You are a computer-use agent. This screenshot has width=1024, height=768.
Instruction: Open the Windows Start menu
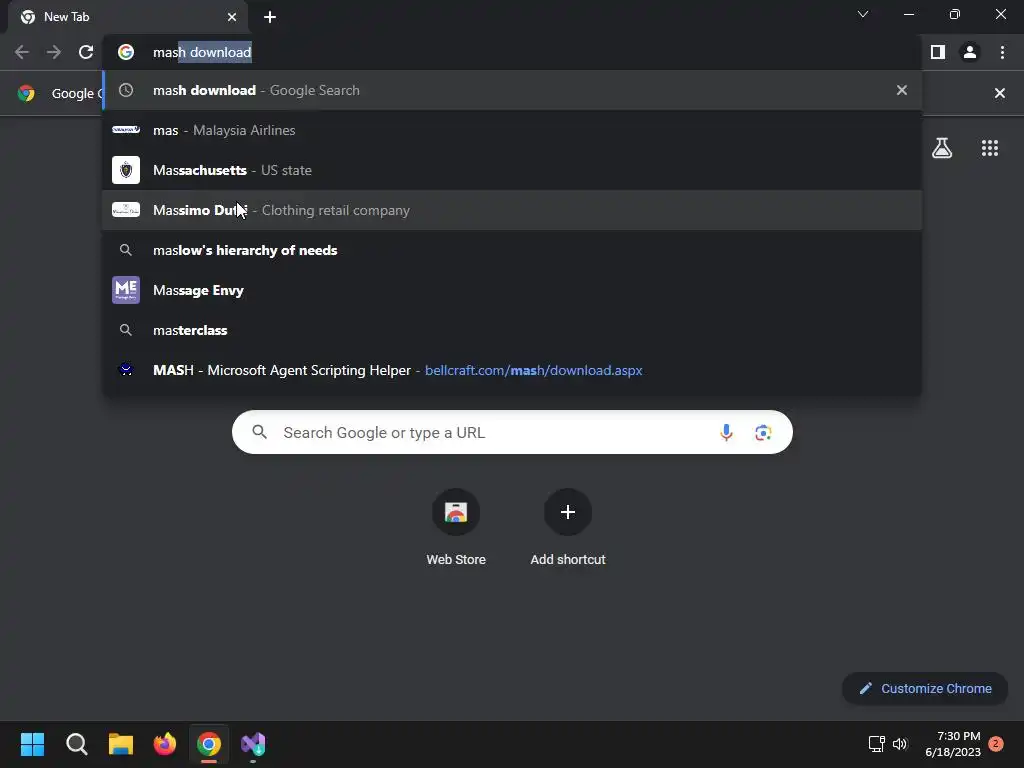point(33,744)
